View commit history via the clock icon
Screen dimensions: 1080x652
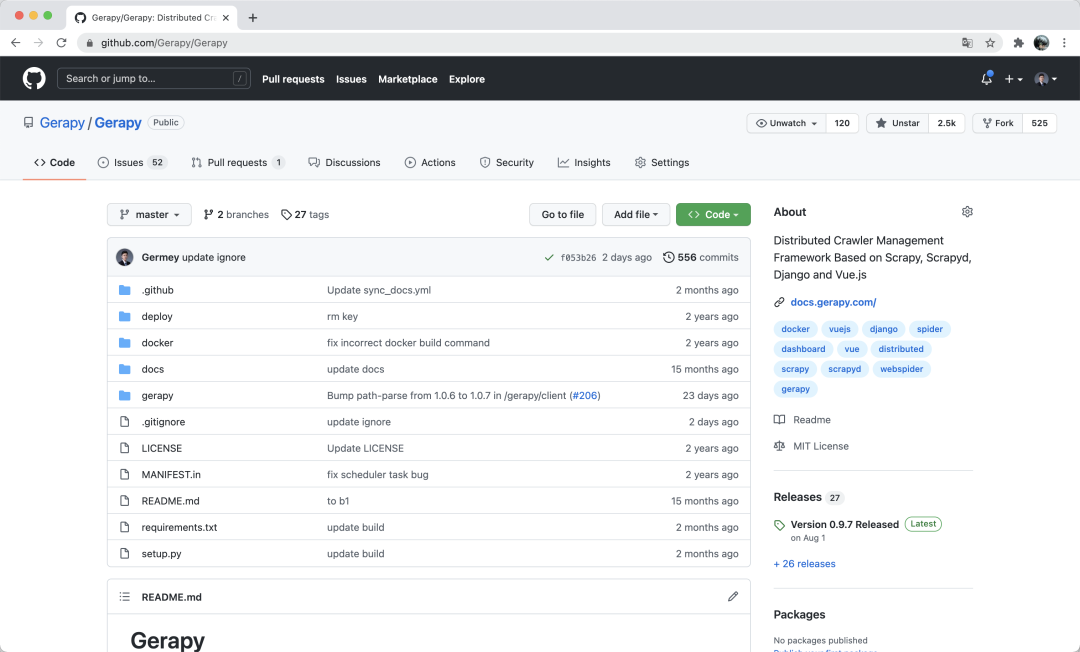pos(668,257)
